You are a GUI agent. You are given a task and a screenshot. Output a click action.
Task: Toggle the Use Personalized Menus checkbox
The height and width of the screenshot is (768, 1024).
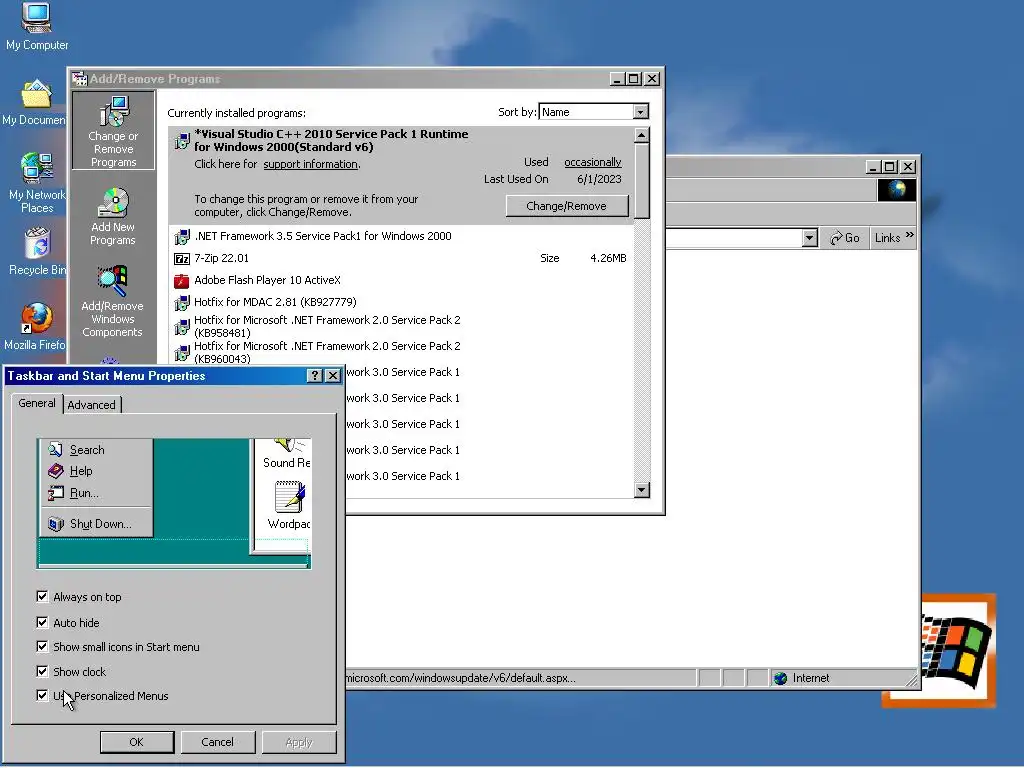[42, 696]
